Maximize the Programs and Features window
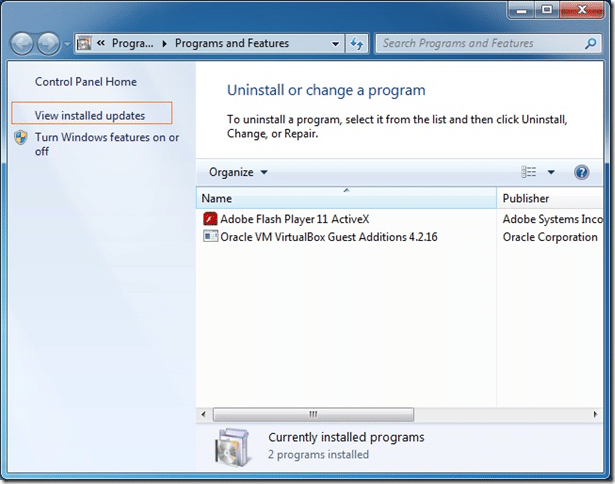Screen dimensions: 615x484 [547, 10]
